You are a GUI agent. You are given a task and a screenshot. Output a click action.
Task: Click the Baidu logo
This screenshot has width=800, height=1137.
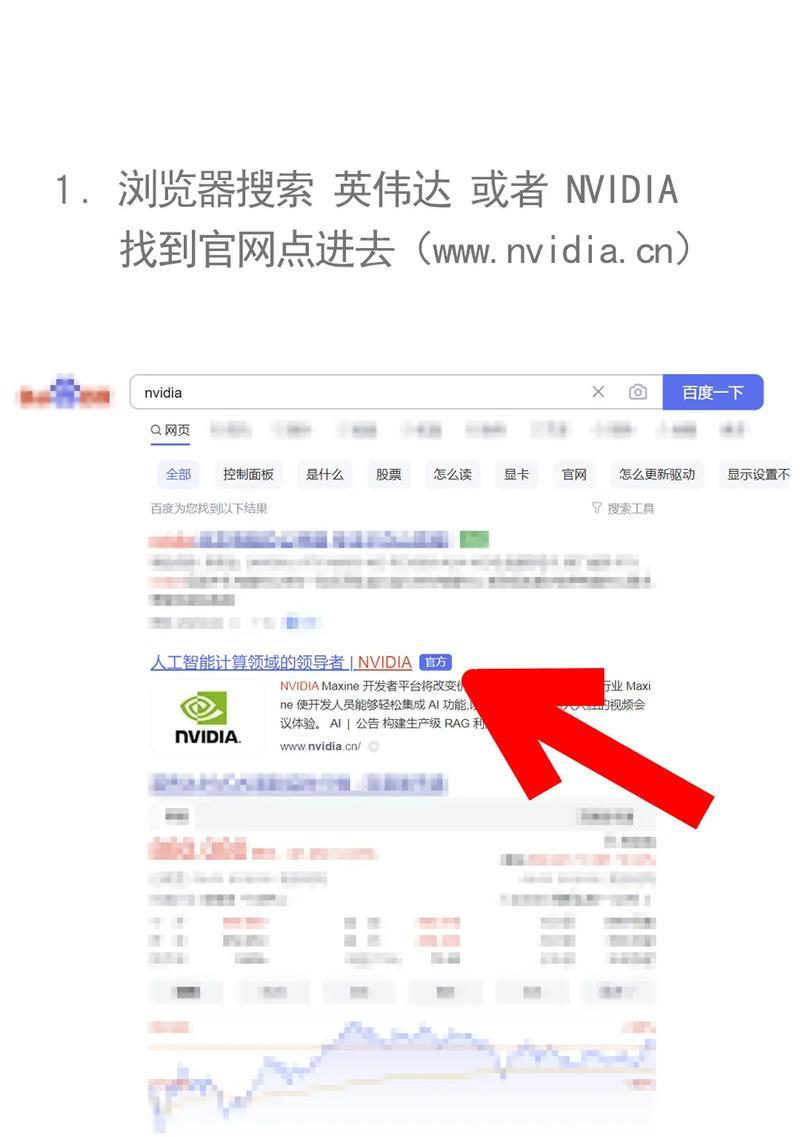[x=65, y=393]
